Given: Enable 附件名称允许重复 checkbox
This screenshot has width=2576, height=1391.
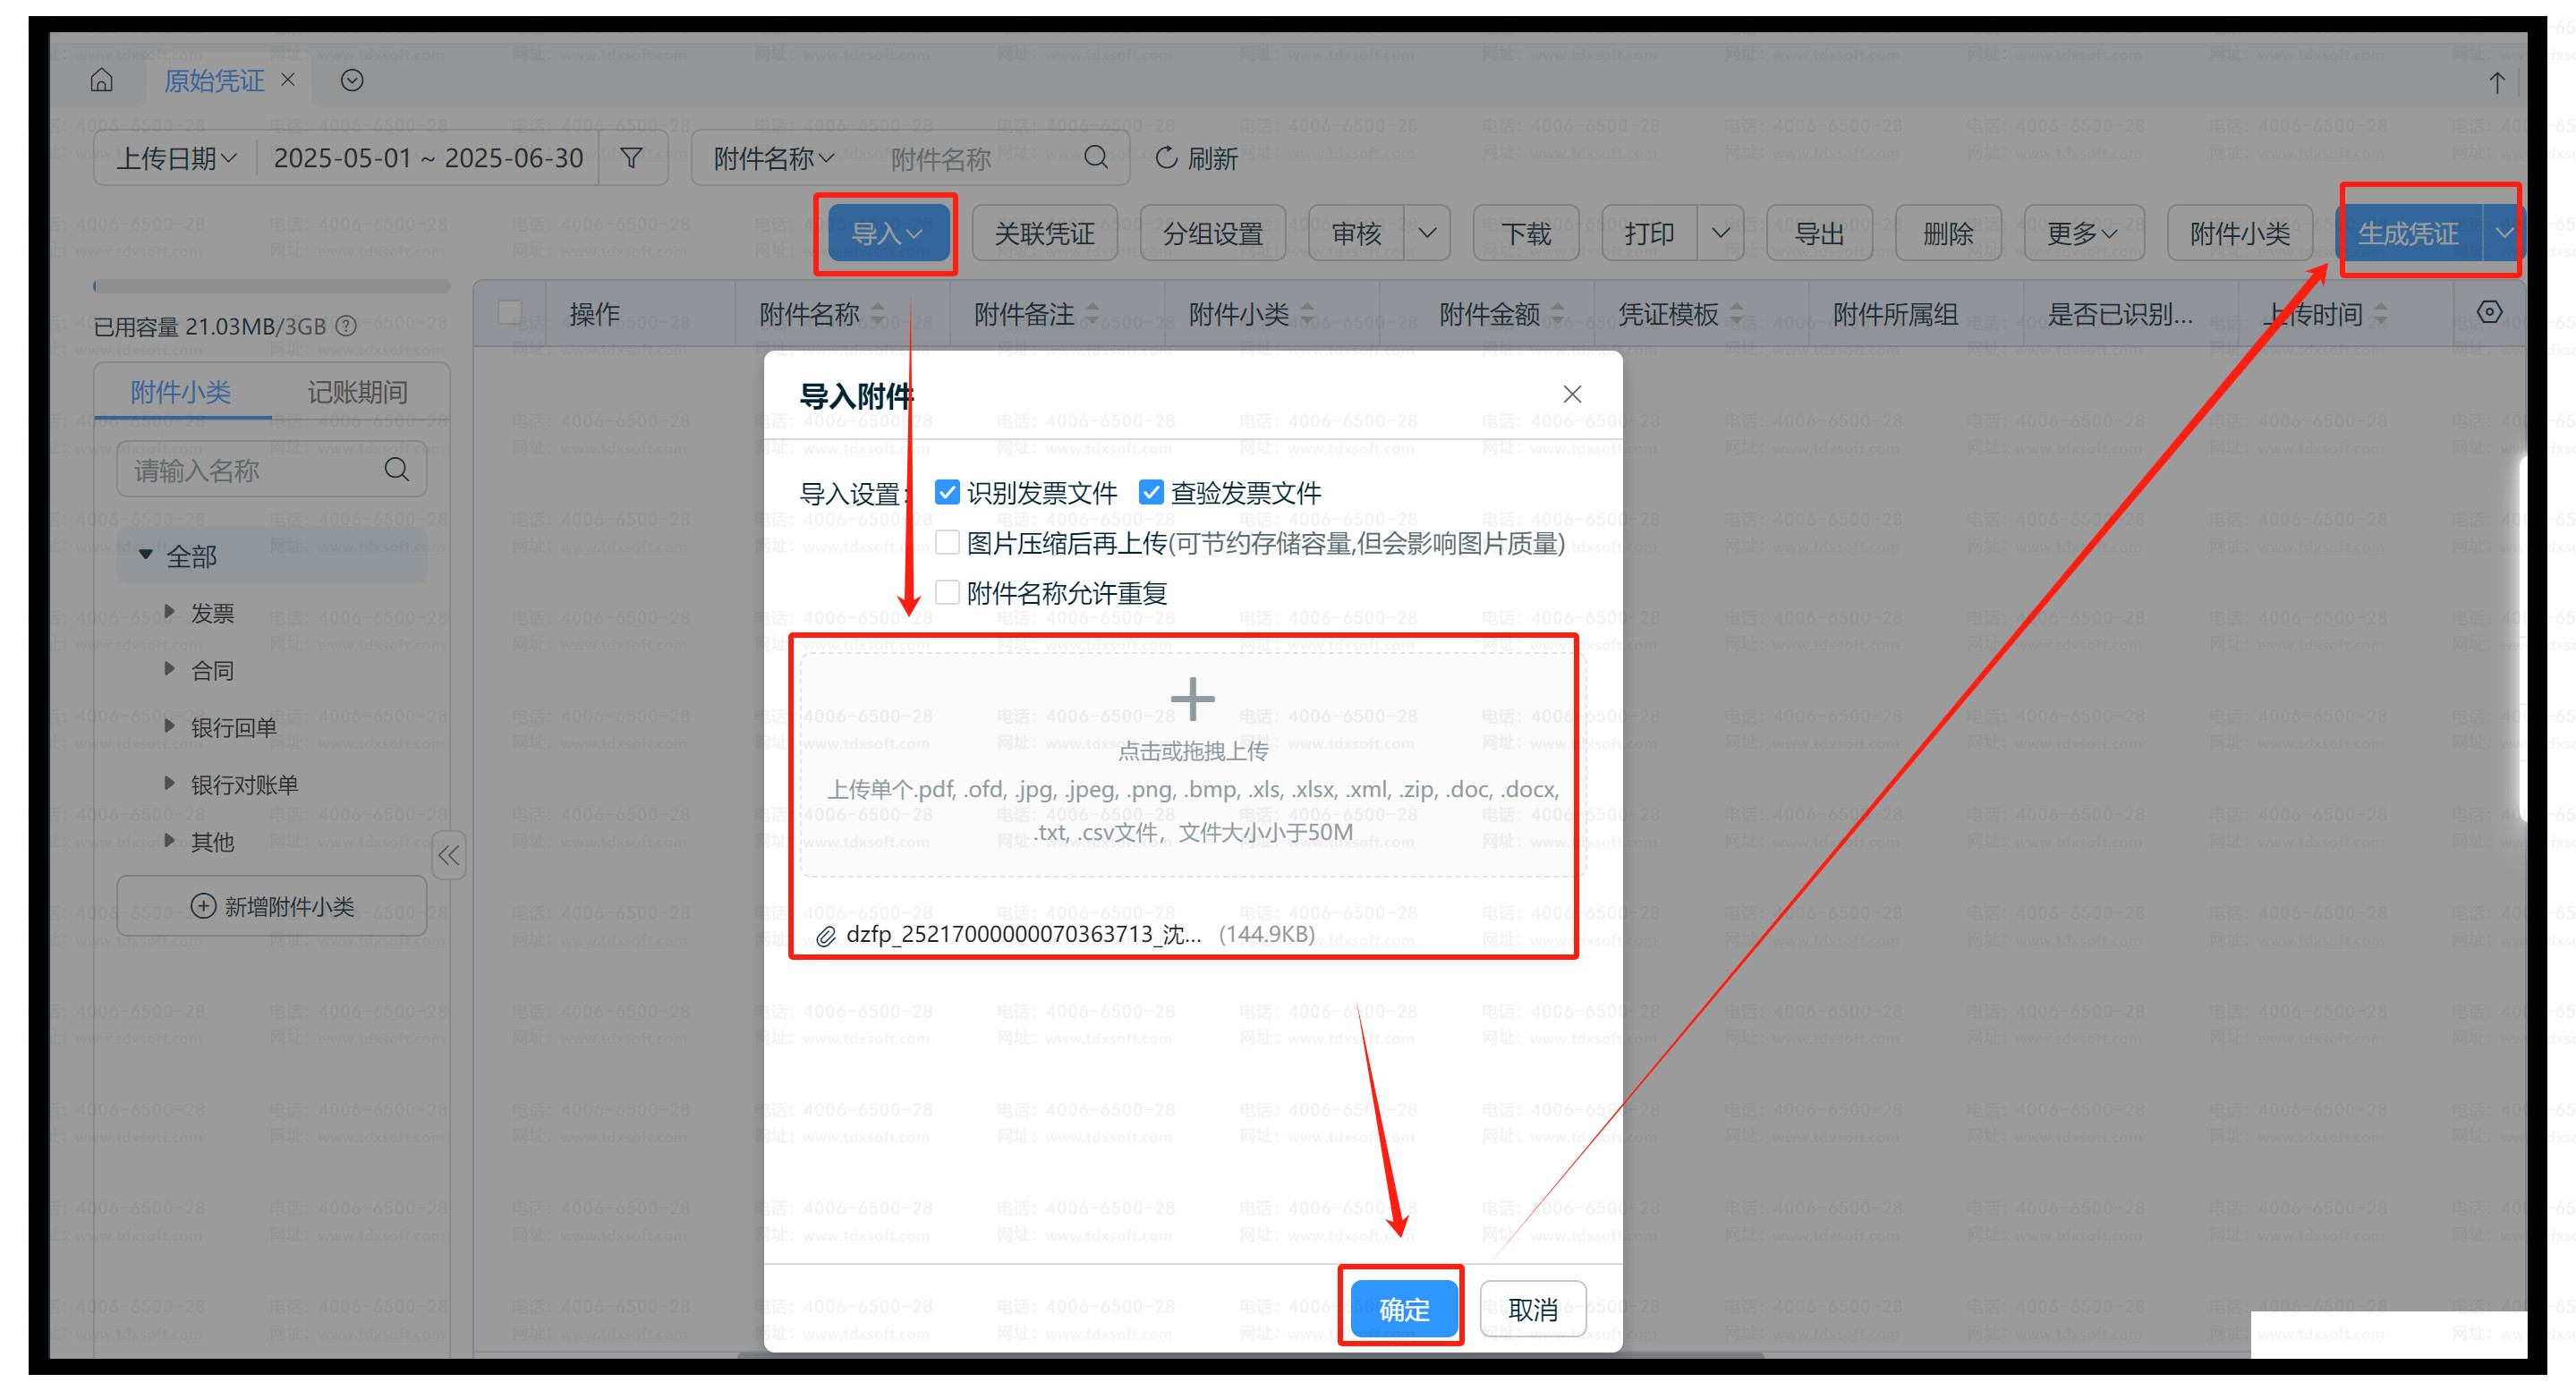Looking at the screenshot, I should [947, 592].
